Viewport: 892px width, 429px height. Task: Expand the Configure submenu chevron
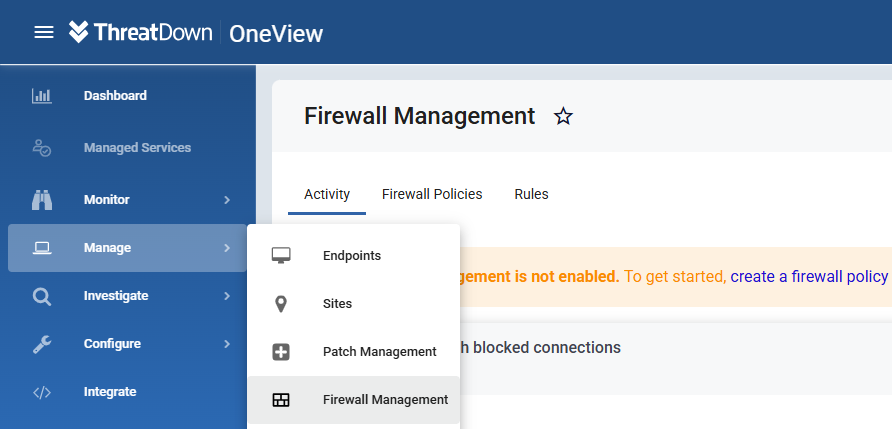pyautogui.click(x=227, y=344)
